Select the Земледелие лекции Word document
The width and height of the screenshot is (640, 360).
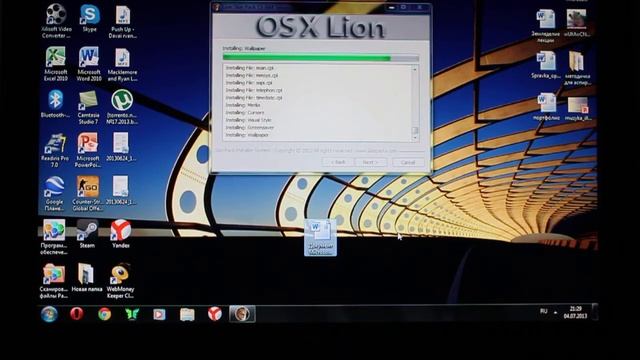click(x=546, y=27)
